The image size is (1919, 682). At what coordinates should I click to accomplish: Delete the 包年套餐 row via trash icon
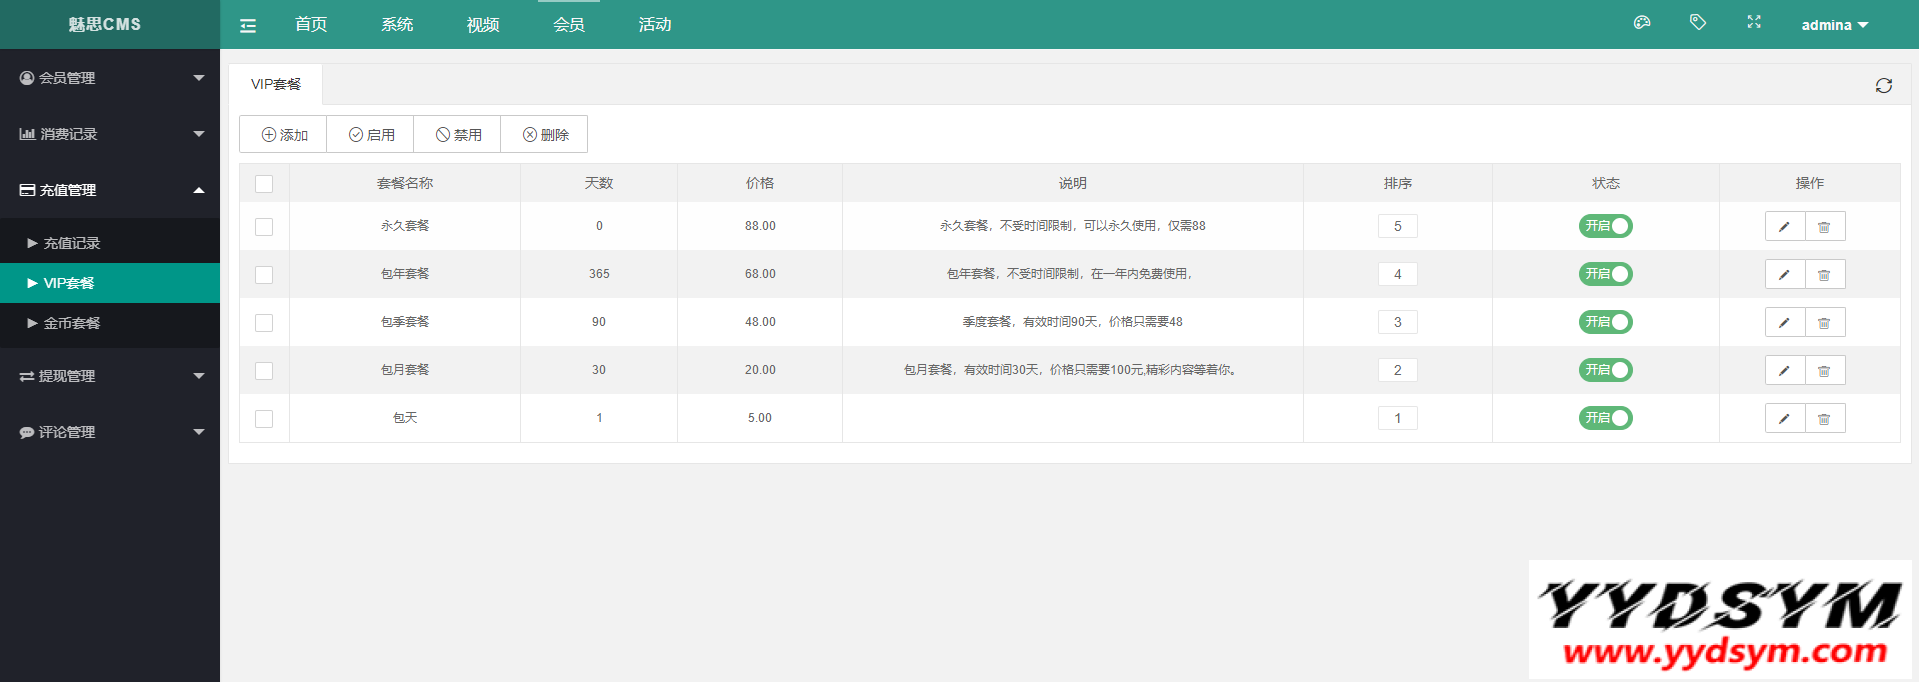click(x=1824, y=275)
